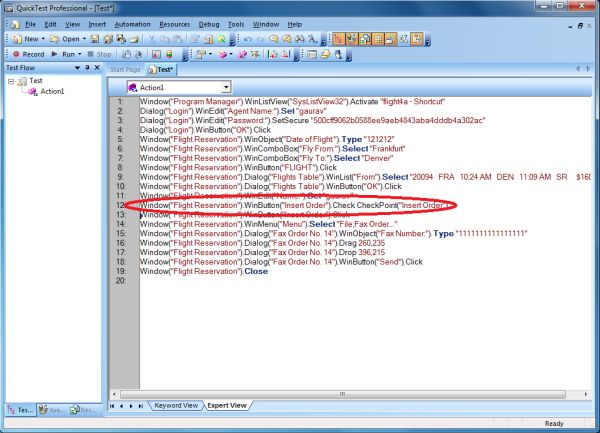Viewport: 600px width, 433px height.
Task: Open the Edit menu
Action: point(50,24)
